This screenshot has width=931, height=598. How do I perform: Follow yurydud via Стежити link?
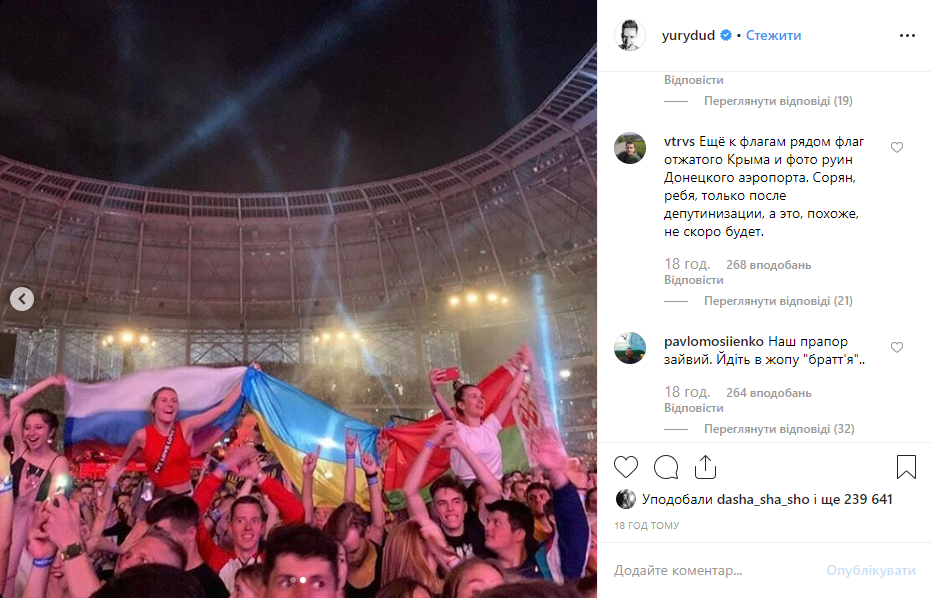pos(773,36)
